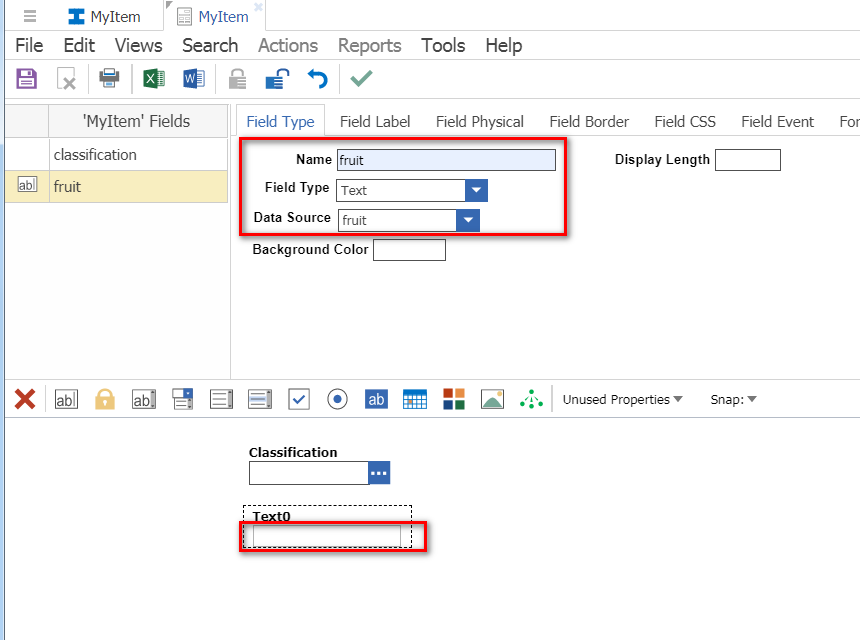This screenshot has width=860, height=640.
Task: Click the yellow padlock password field icon
Action: click(105, 399)
